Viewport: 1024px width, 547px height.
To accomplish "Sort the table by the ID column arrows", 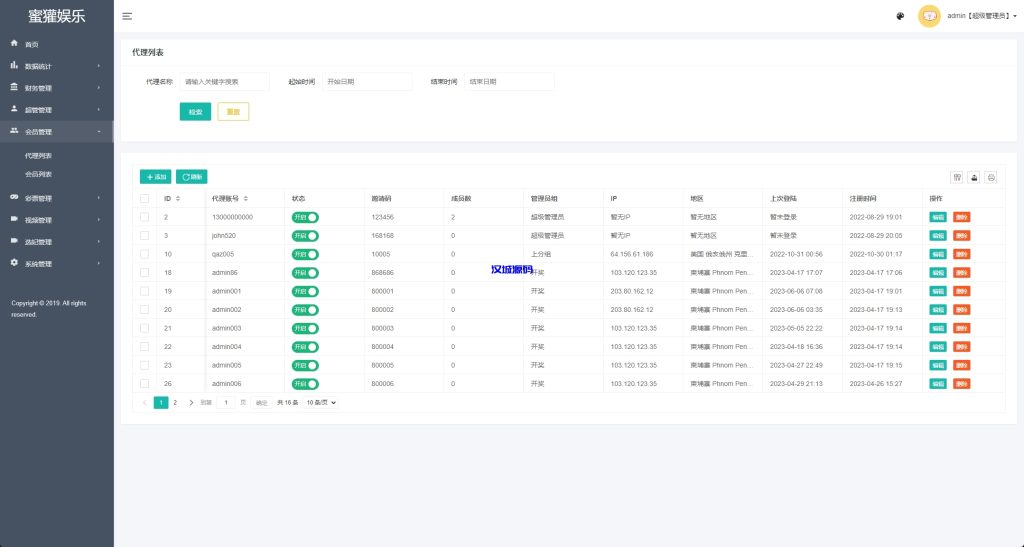I will 178,199.
